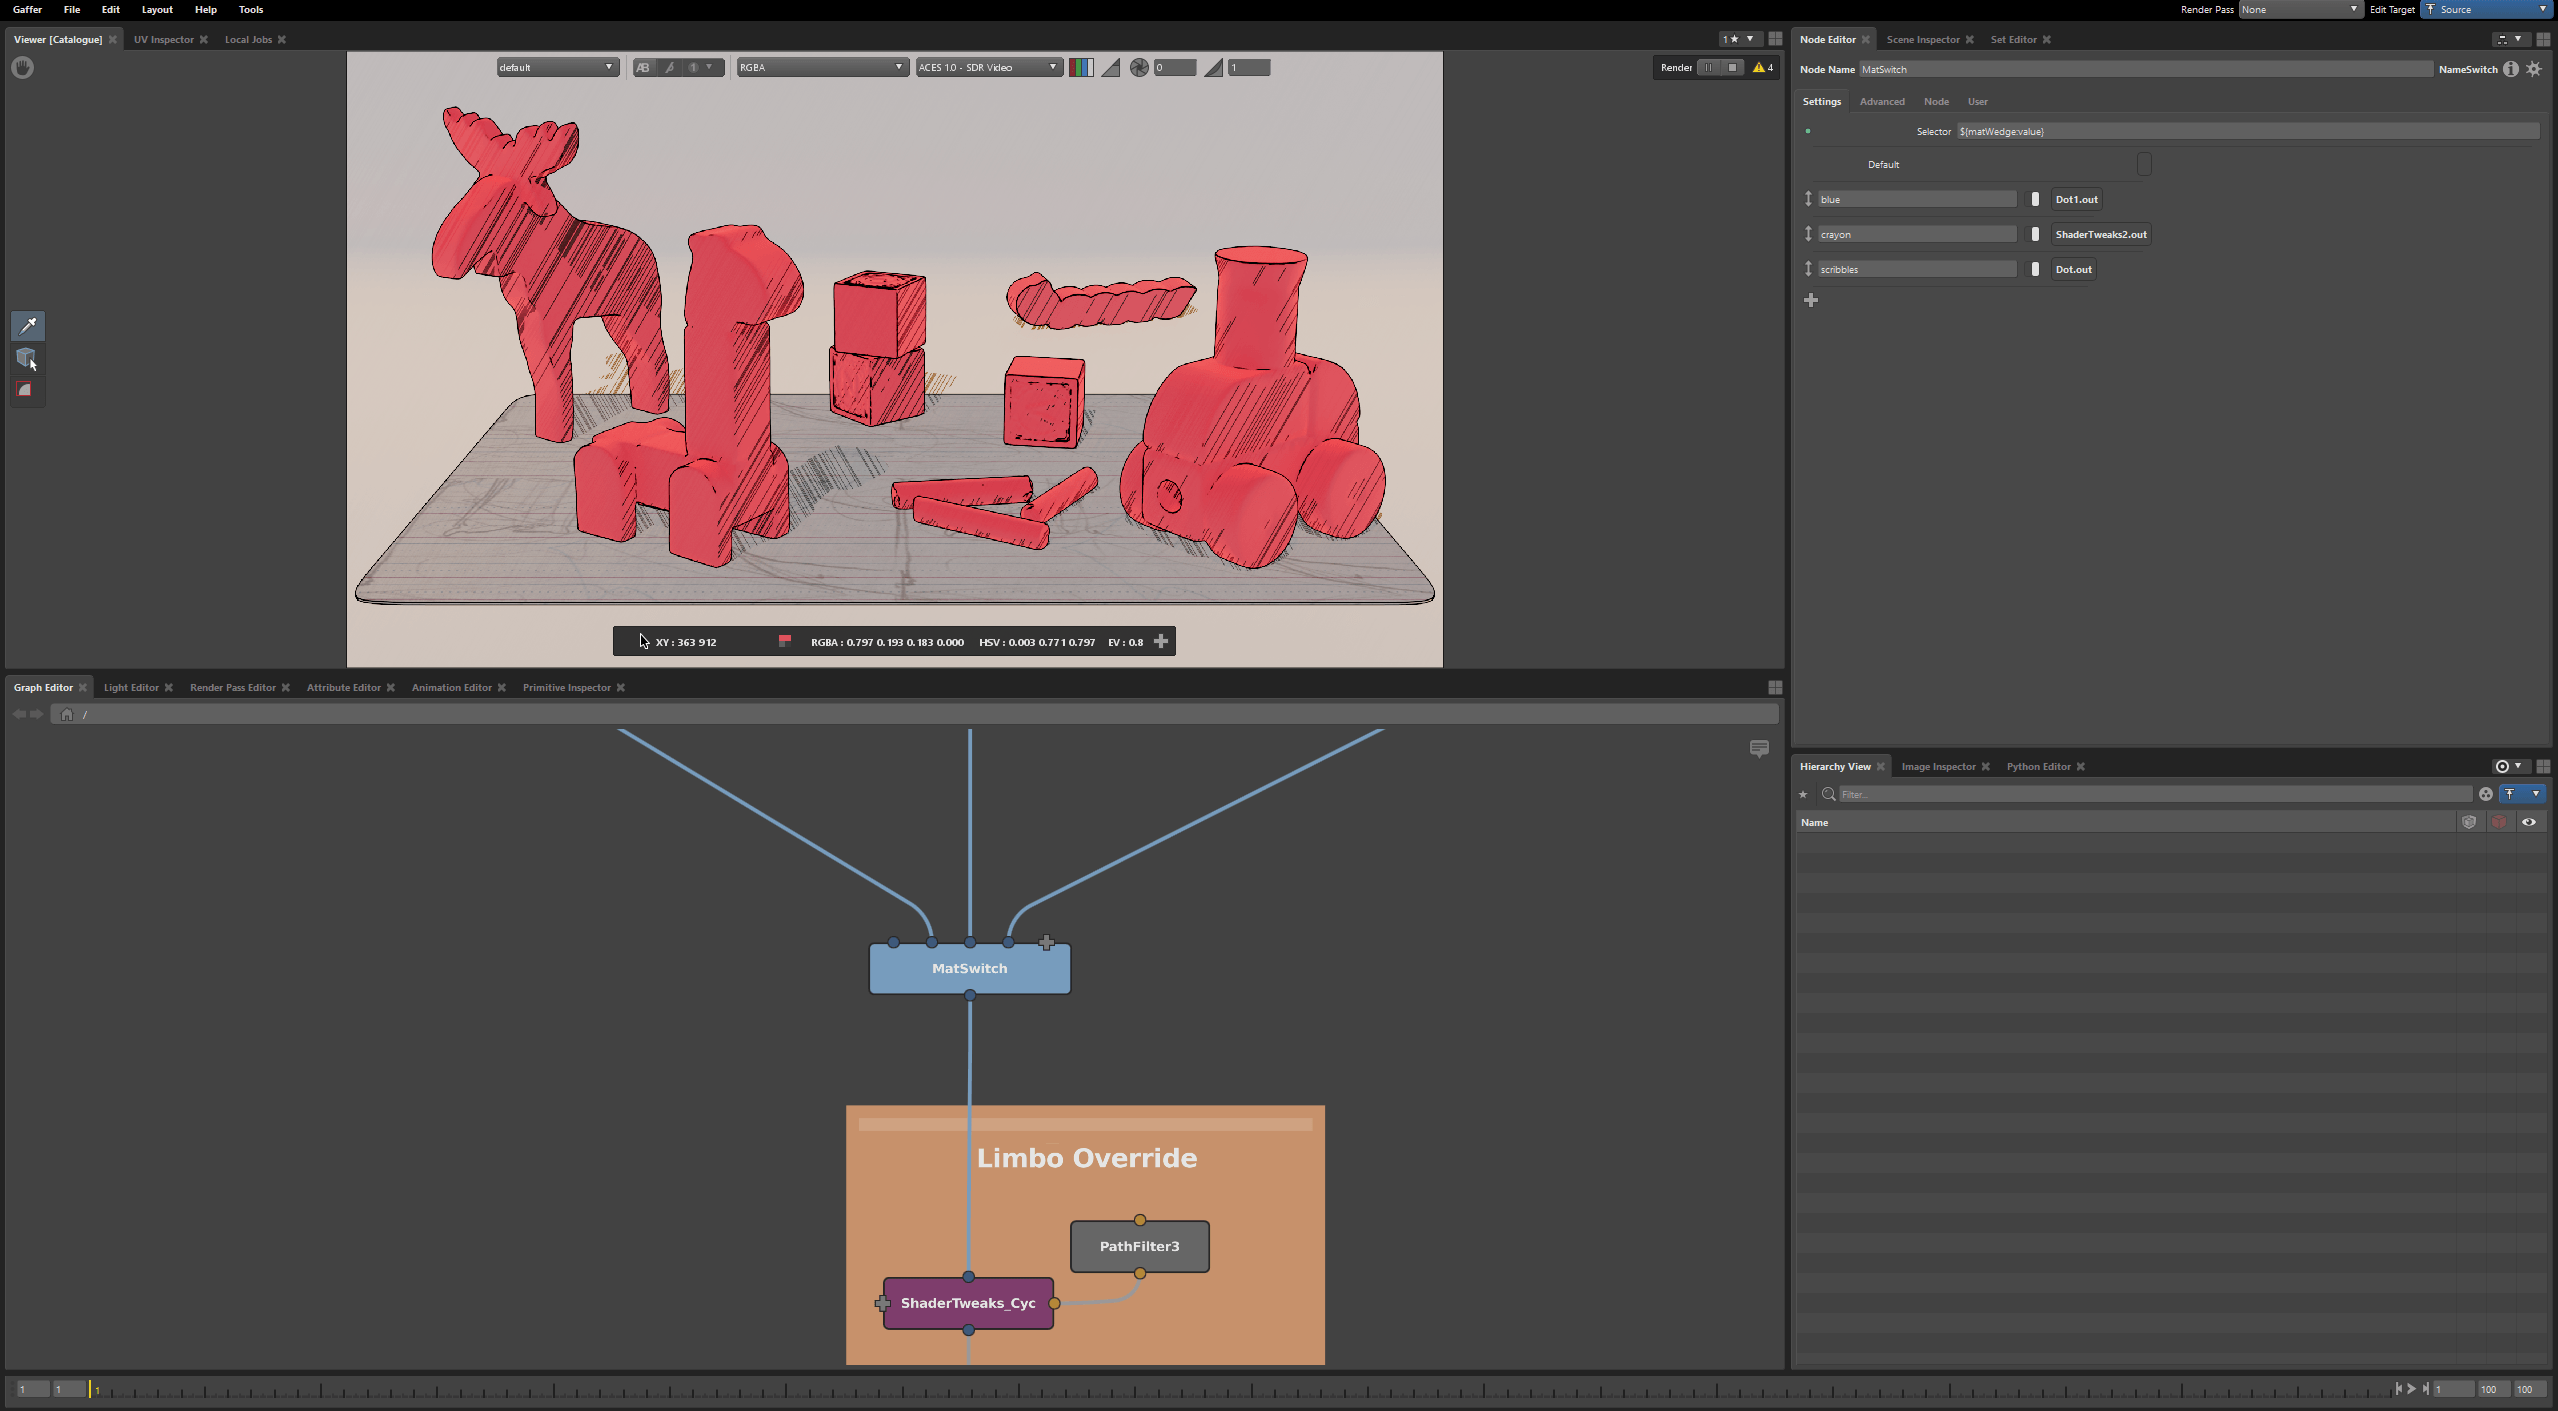The width and height of the screenshot is (2558, 1411).
Task: Click the inclusions cube column header icon
Action: 2469,822
